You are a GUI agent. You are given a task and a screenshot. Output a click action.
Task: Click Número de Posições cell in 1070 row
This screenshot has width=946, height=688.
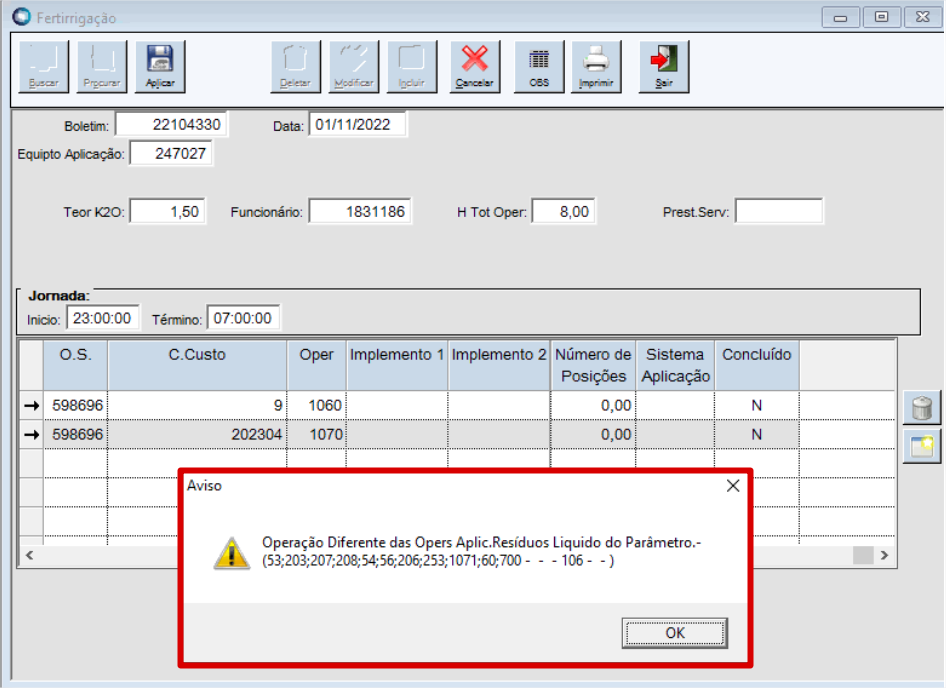tap(593, 435)
